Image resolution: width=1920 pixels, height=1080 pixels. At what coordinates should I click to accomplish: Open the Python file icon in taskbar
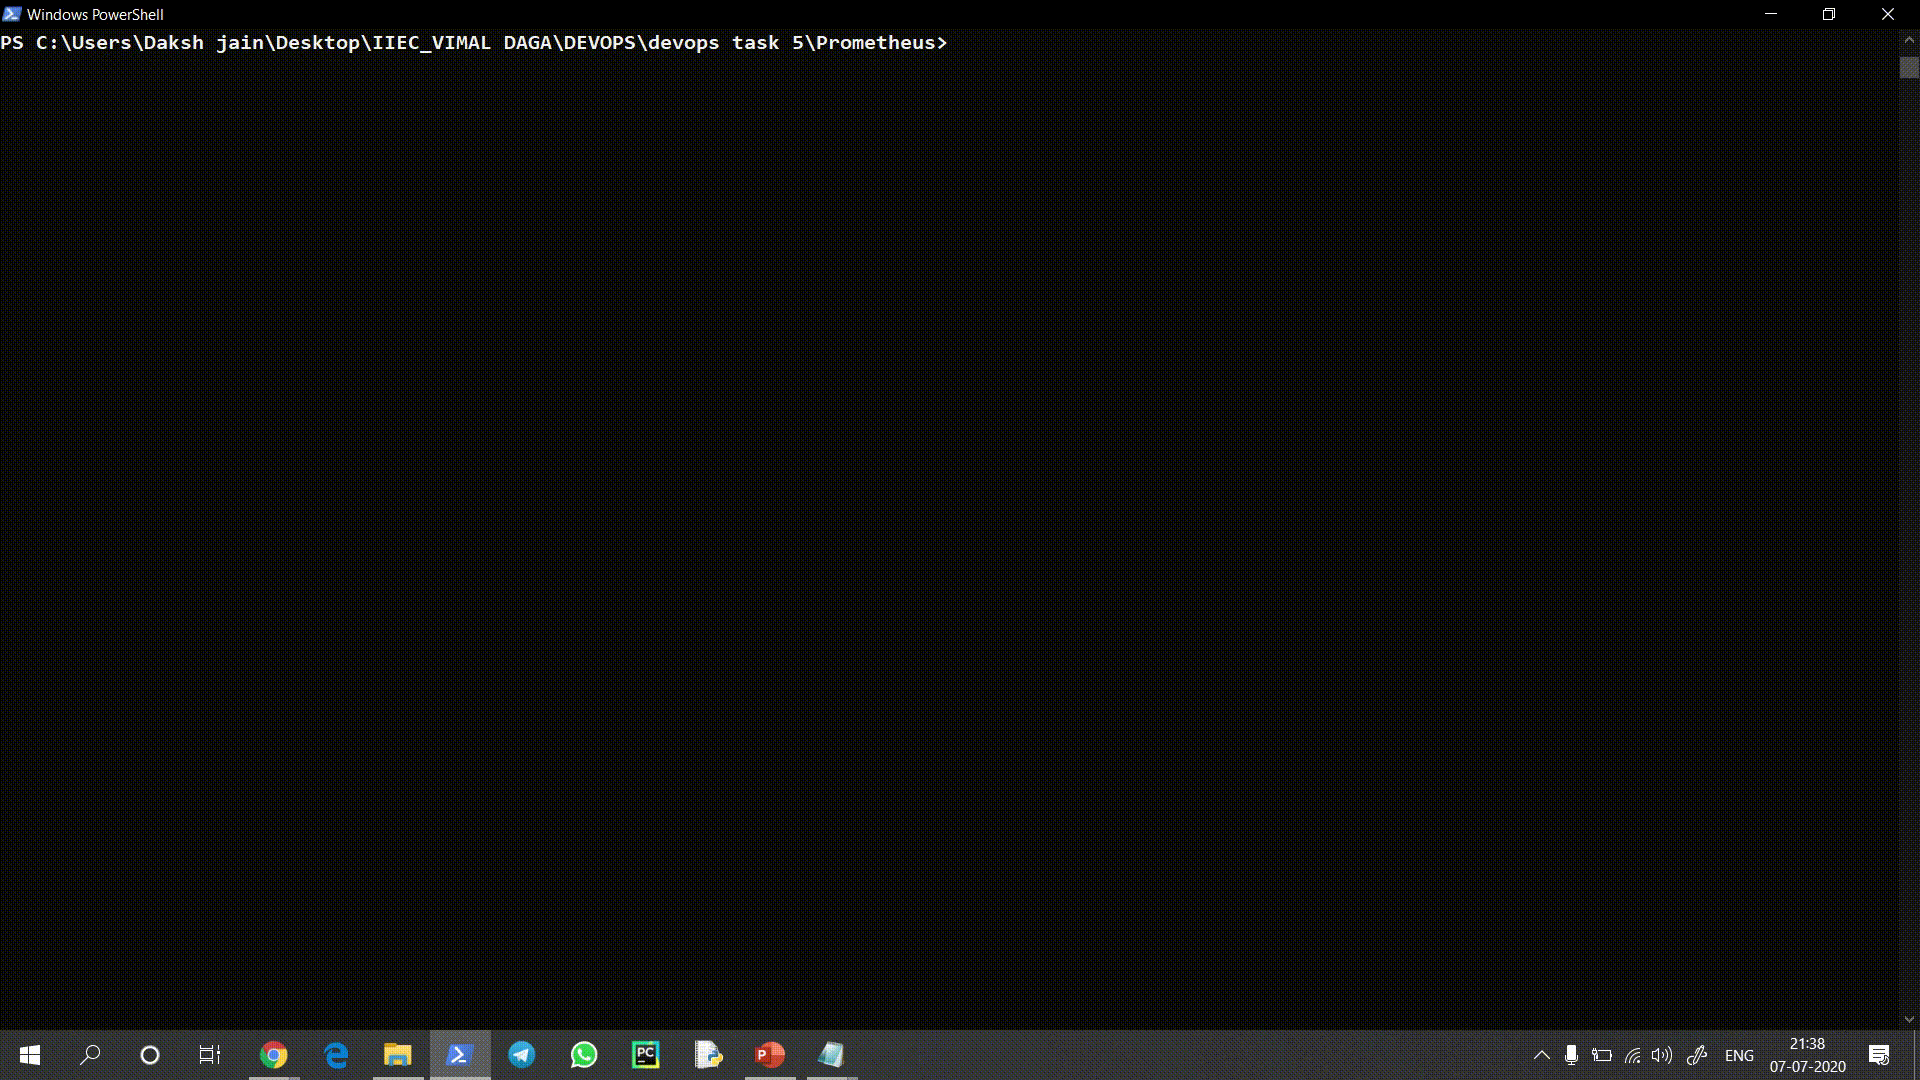pyautogui.click(x=708, y=1055)
